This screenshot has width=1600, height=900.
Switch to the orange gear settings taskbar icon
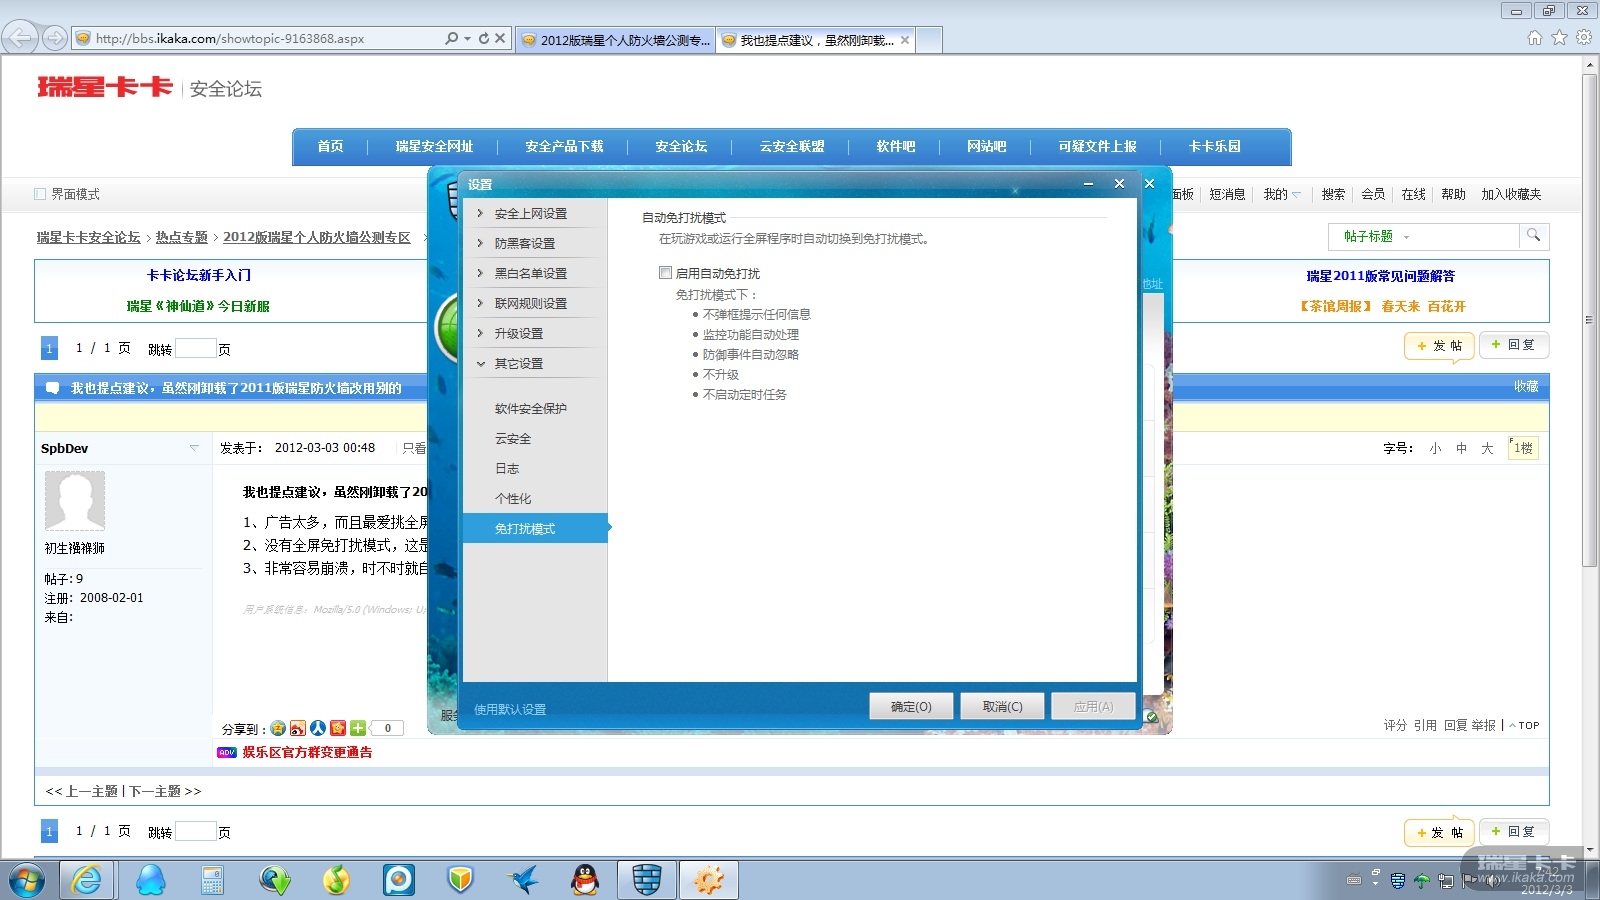pos(709,880)
